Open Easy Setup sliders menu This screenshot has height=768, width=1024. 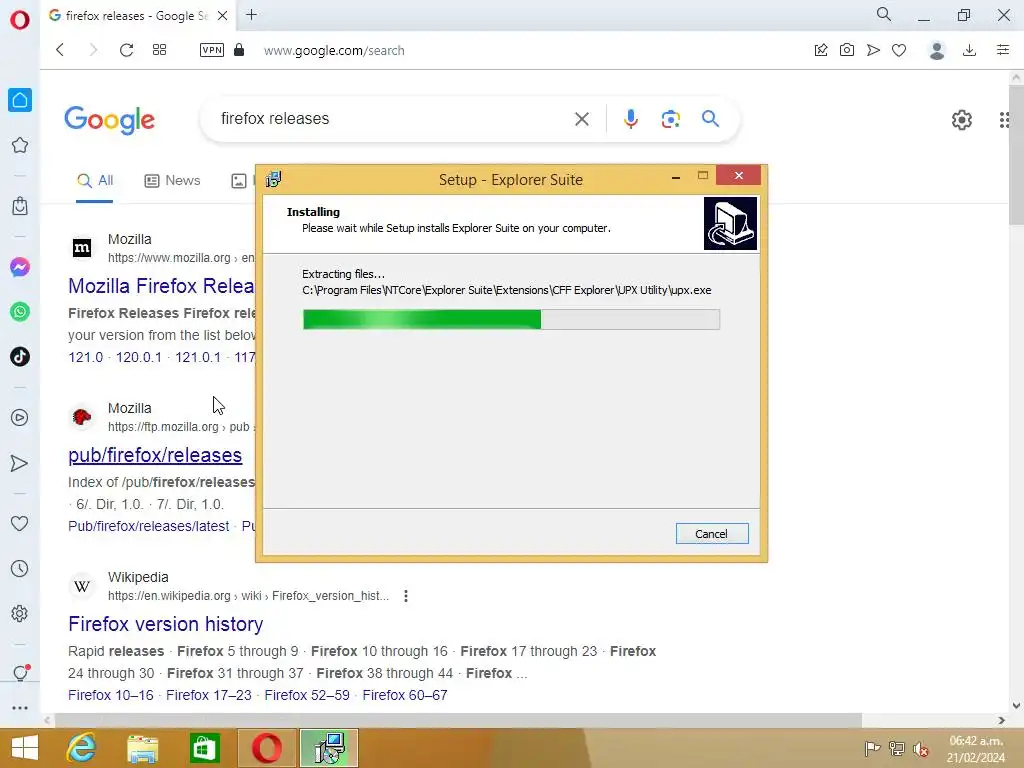[1003, 50]
